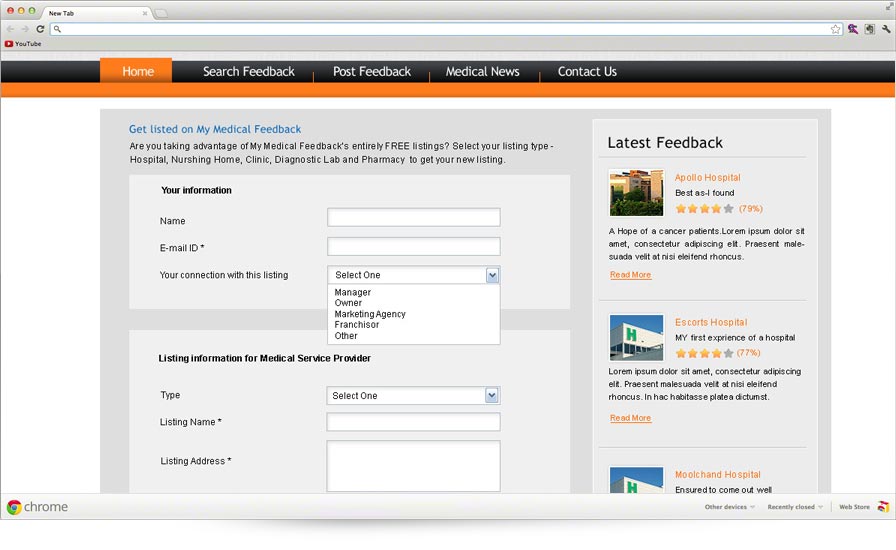Expand the connection with listing dropdown
Image resolution: width=896 pixels, height=550 pixels.
(492, 275)
